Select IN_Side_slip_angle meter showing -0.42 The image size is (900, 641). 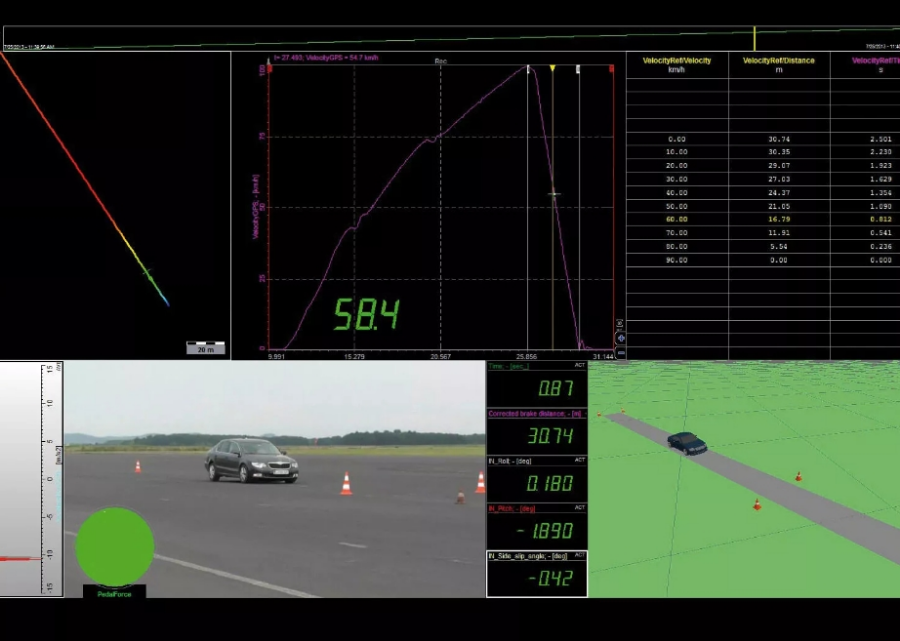[537, 574]
